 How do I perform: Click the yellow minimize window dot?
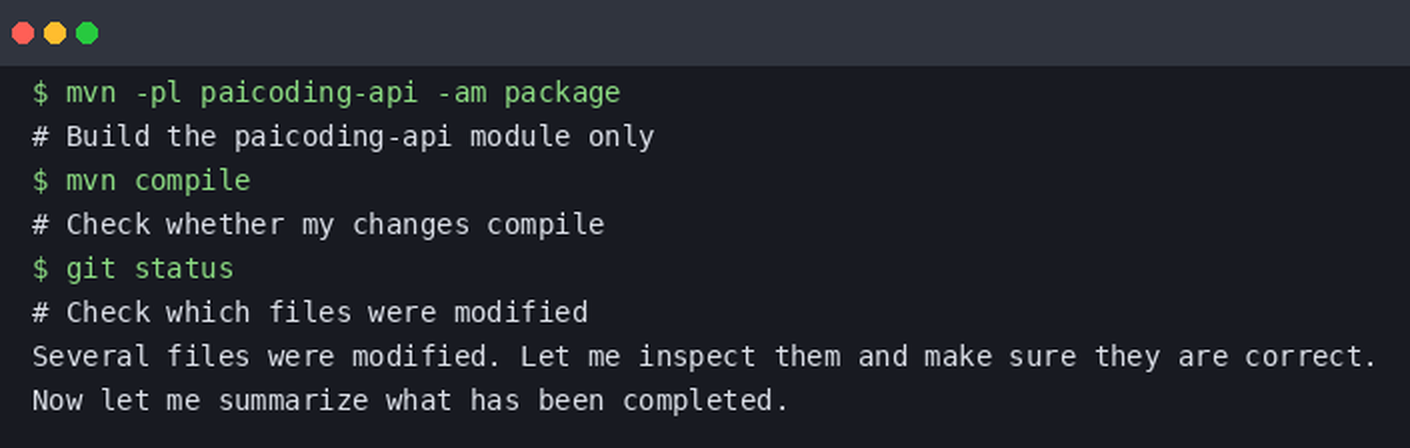[x=55, y=33]
